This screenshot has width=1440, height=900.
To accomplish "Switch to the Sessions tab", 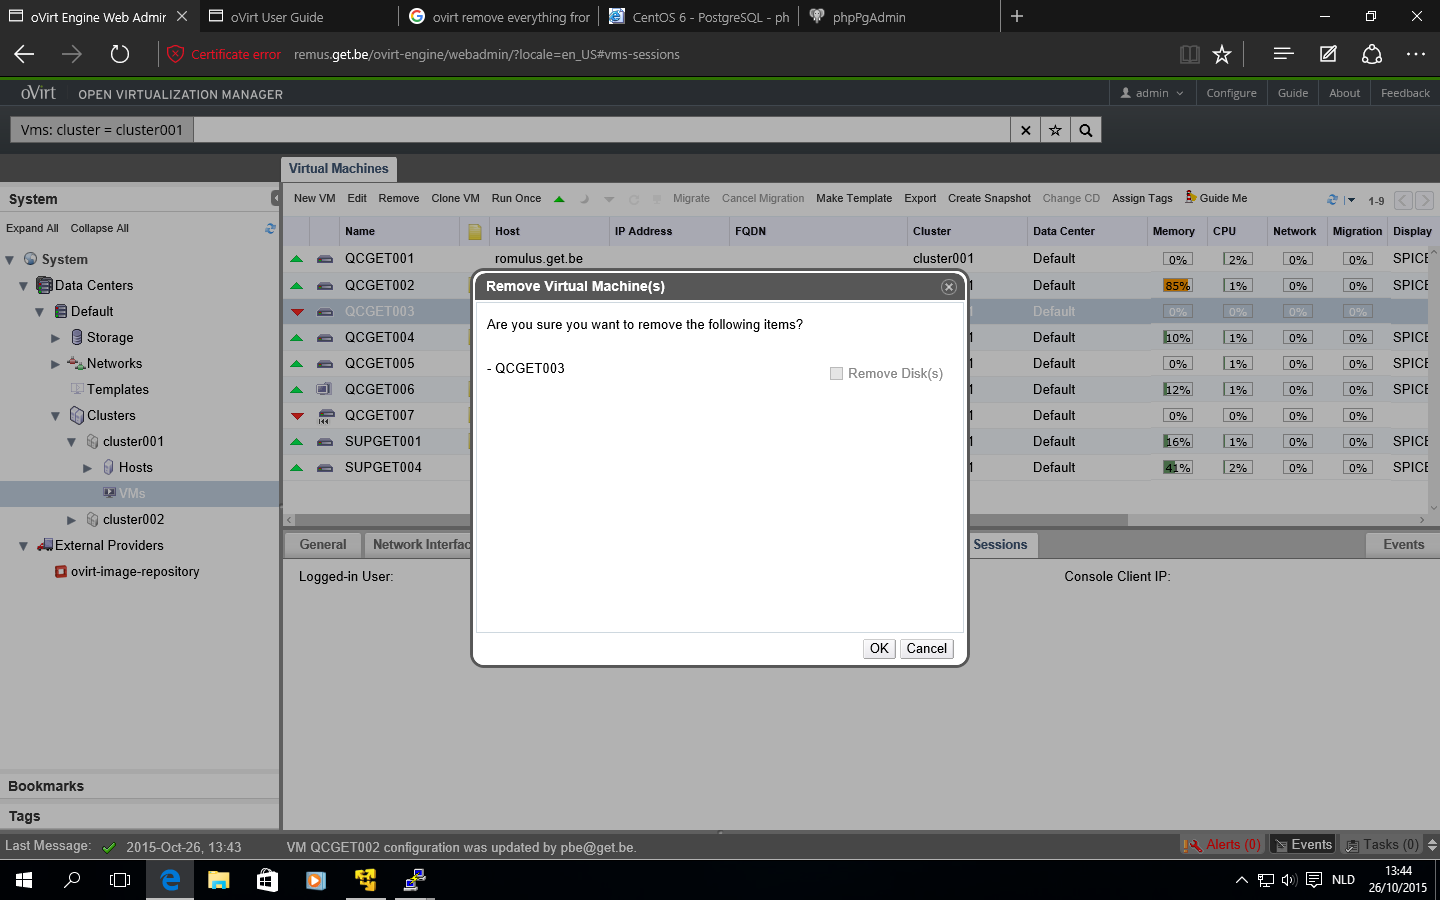I will click(x=1000, y=545).
